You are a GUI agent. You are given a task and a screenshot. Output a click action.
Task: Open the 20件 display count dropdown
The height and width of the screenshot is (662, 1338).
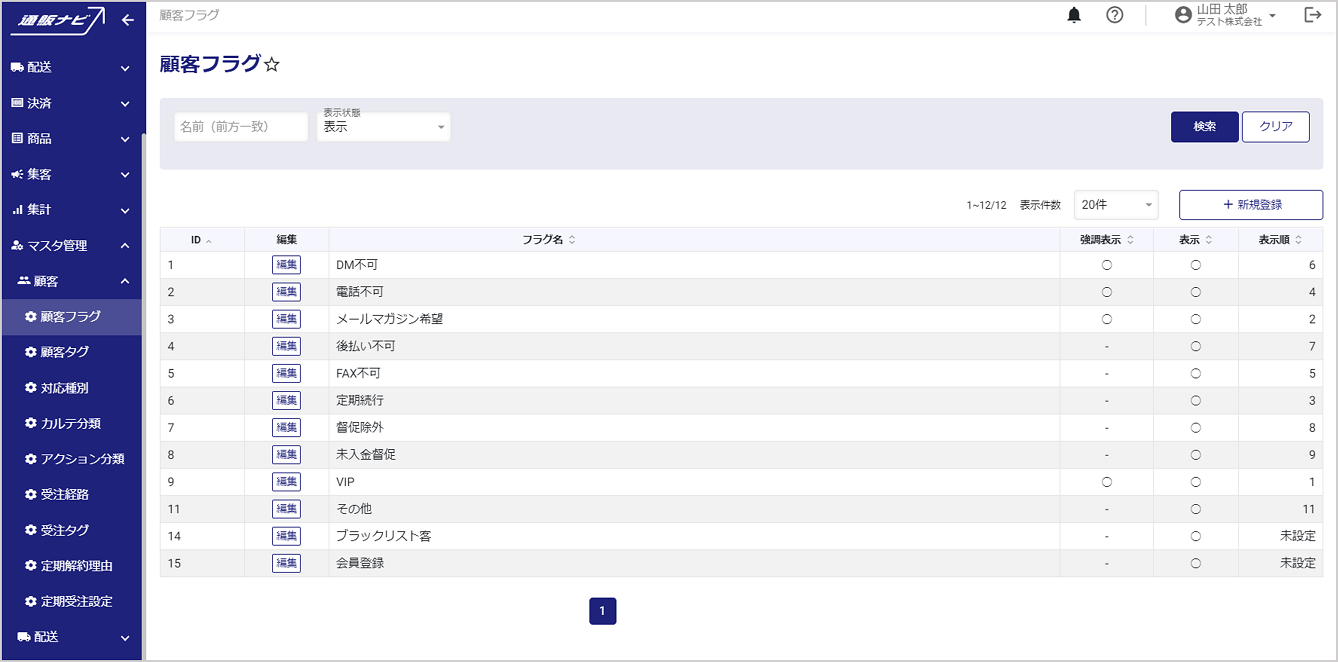pos(1115,204)
